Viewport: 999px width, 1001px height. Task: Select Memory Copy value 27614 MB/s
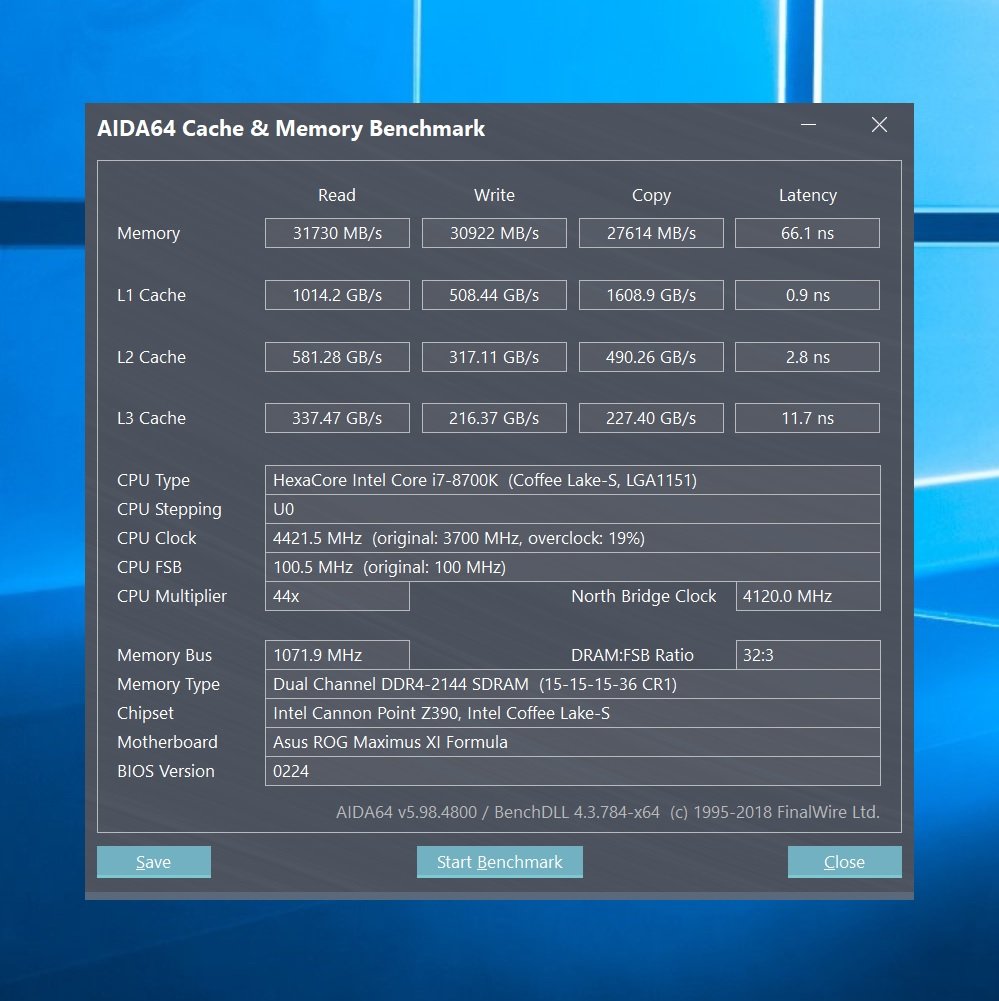coord(651,233)
